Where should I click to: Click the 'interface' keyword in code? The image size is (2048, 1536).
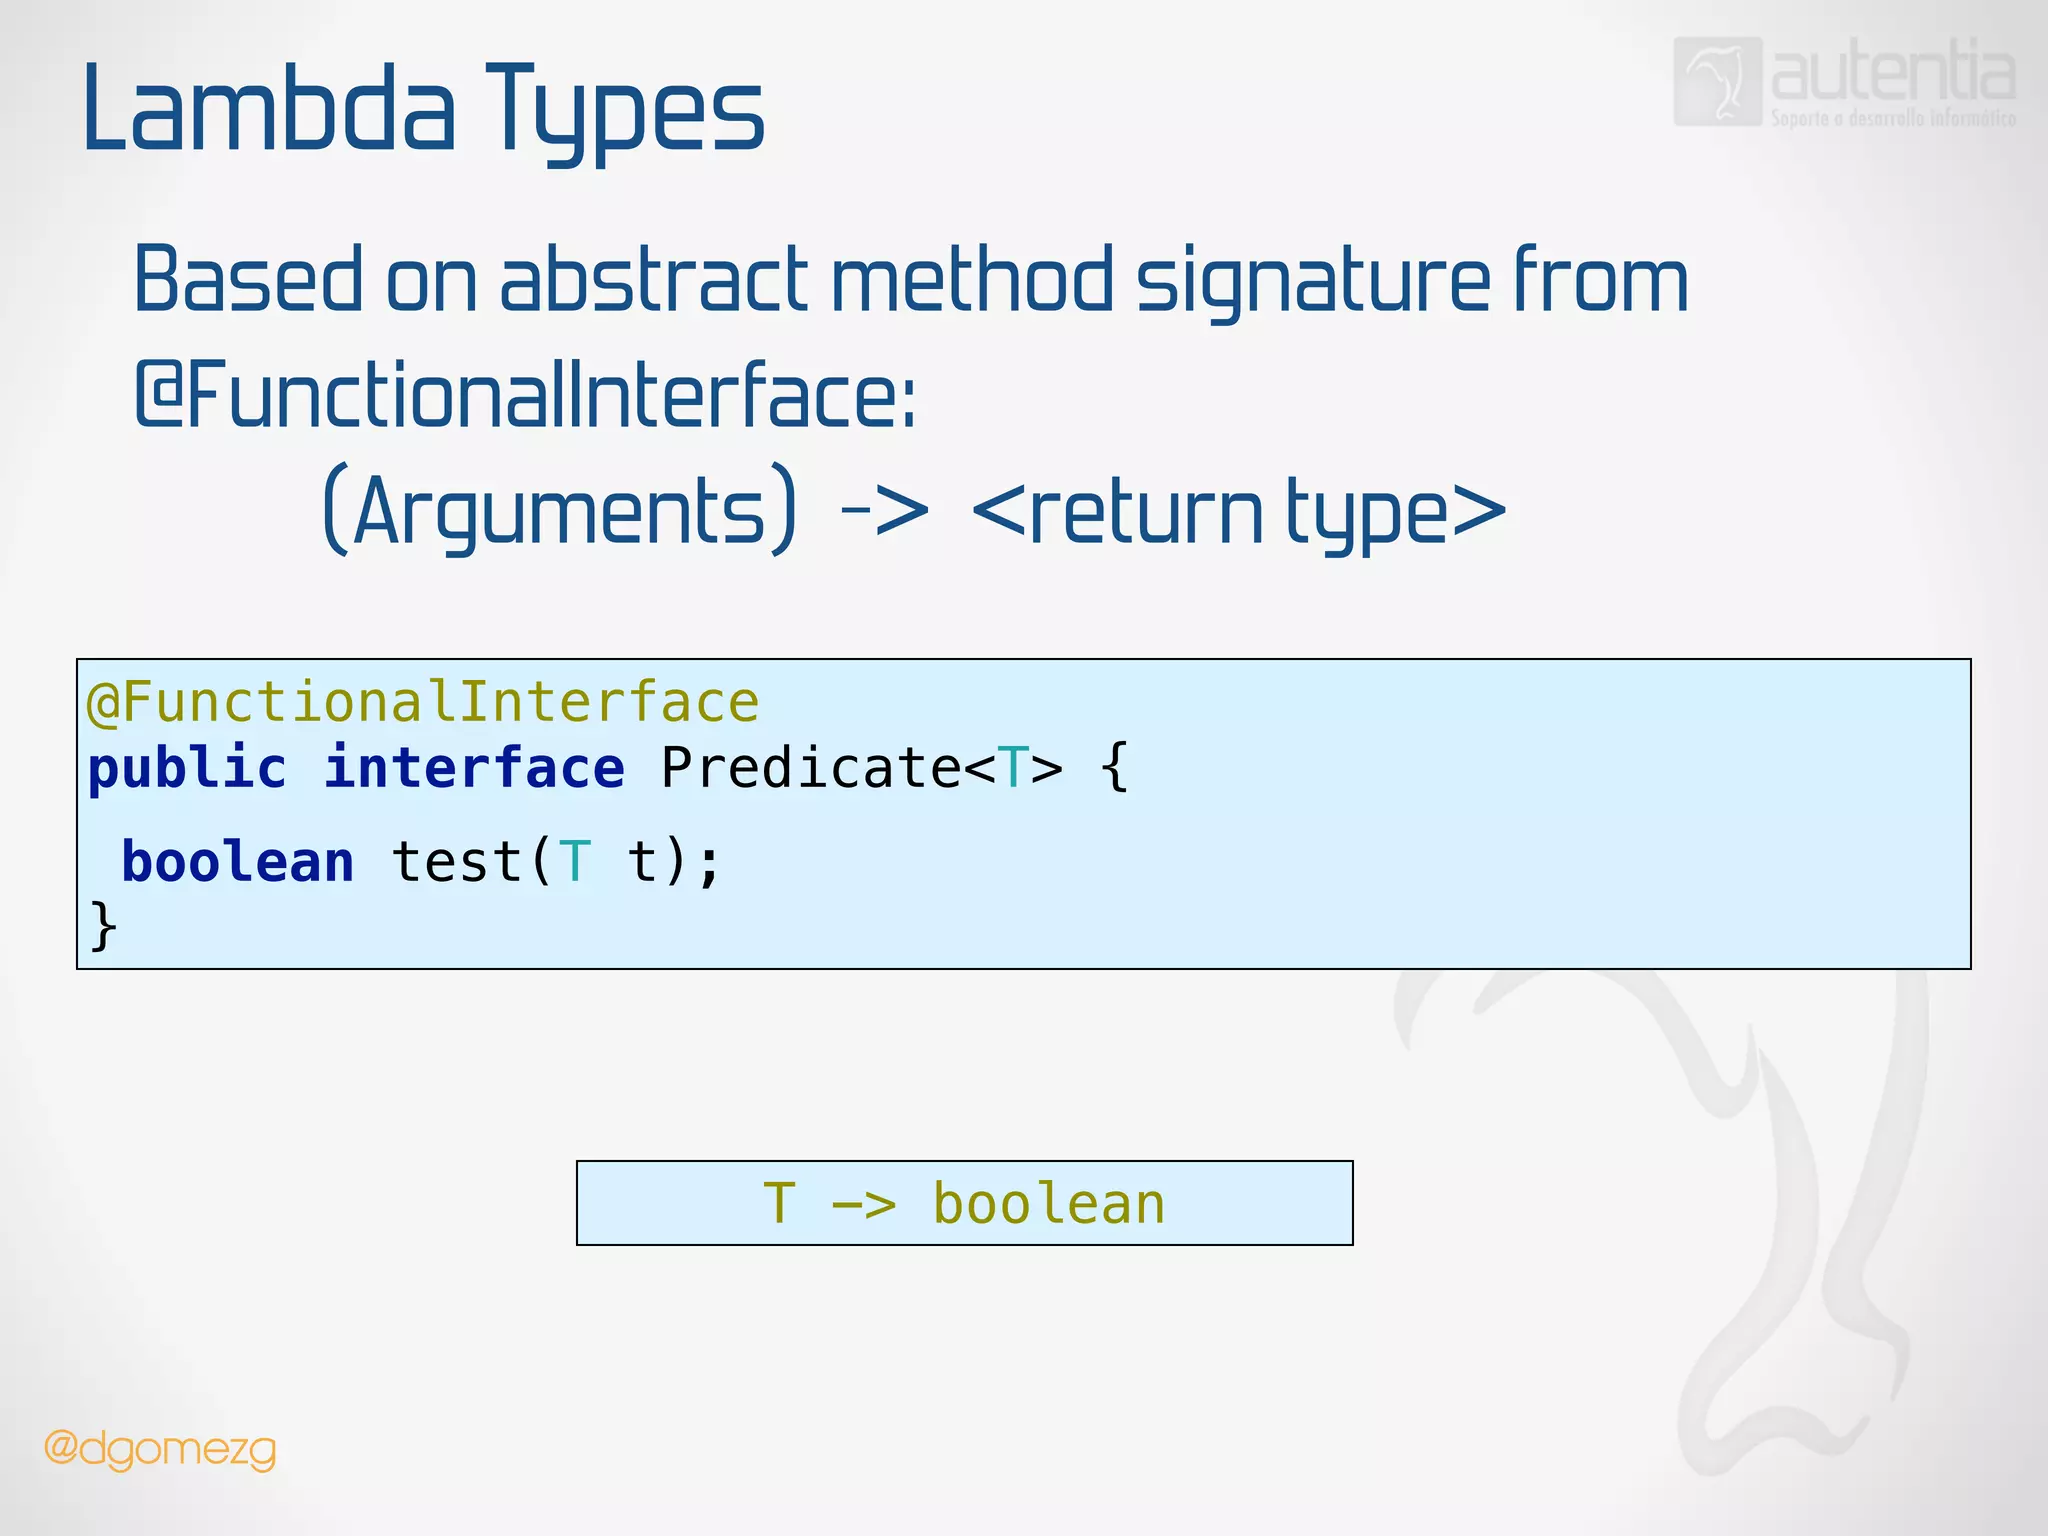pos(475,768)
